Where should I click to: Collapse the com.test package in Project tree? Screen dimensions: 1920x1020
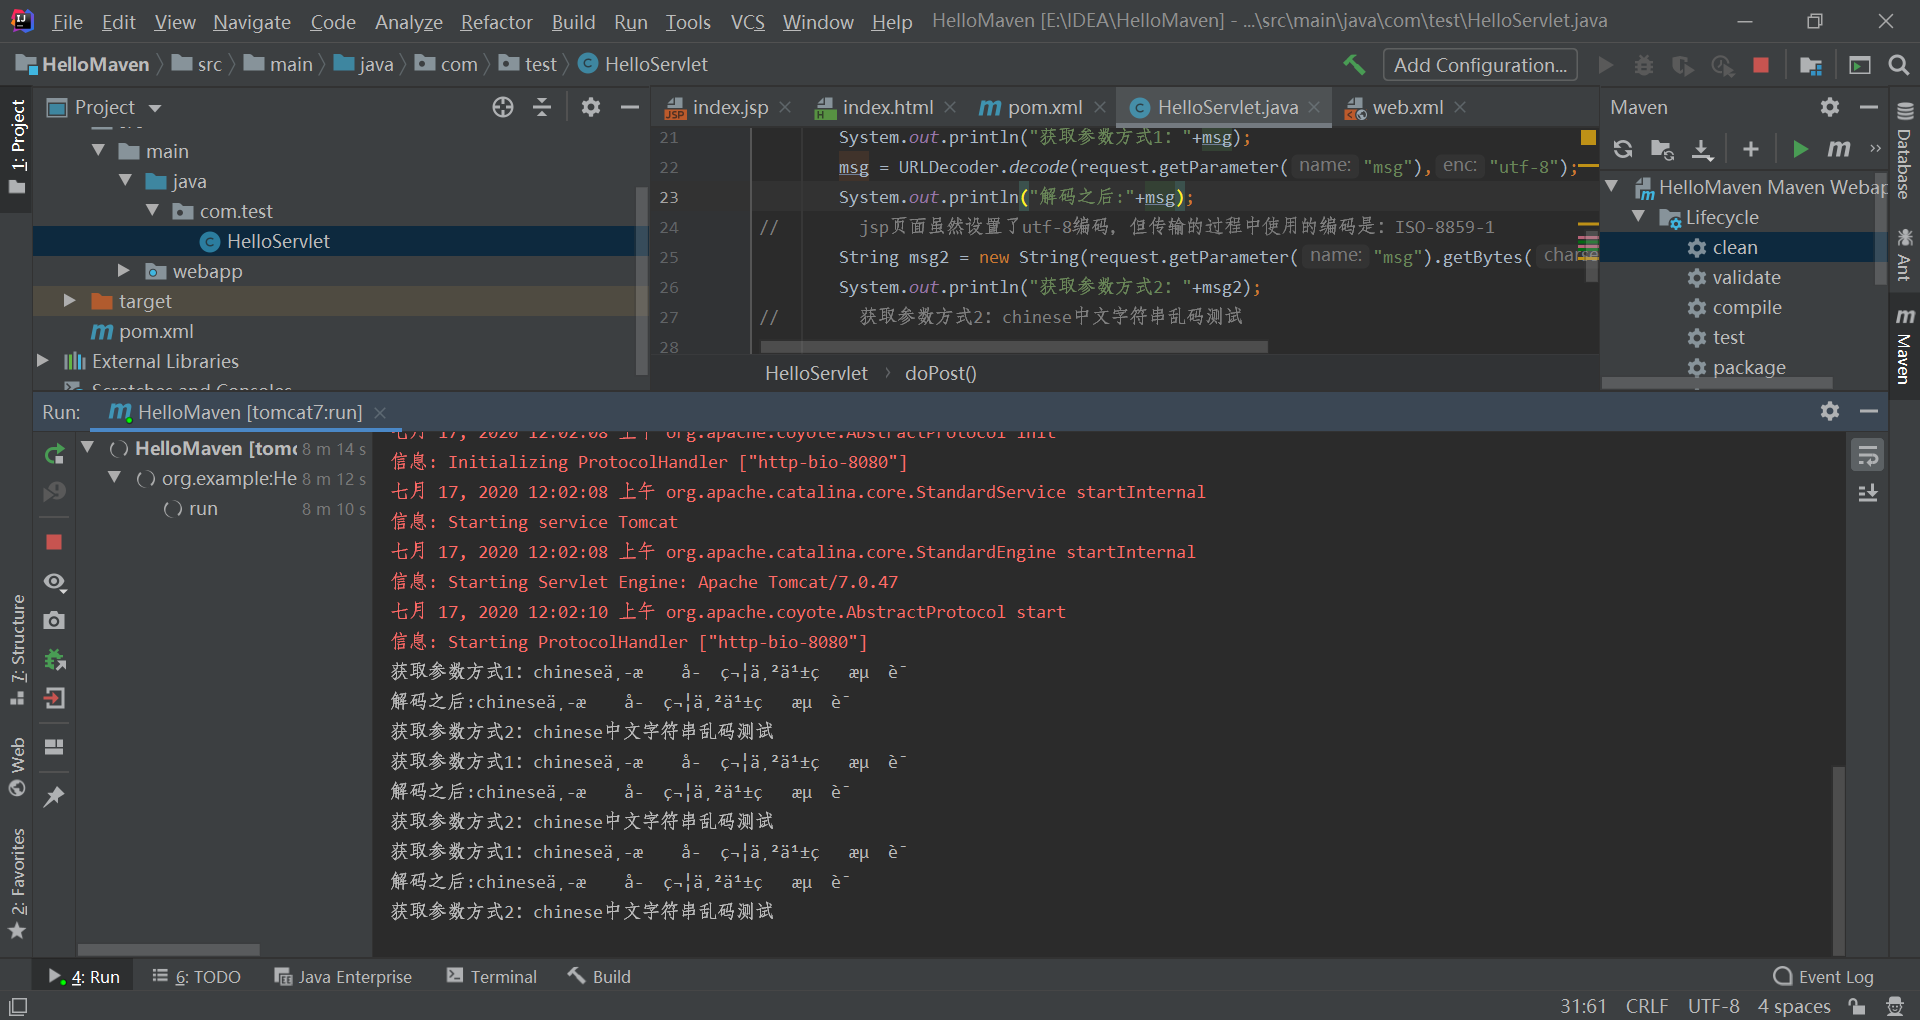click(x=152, y=211)
